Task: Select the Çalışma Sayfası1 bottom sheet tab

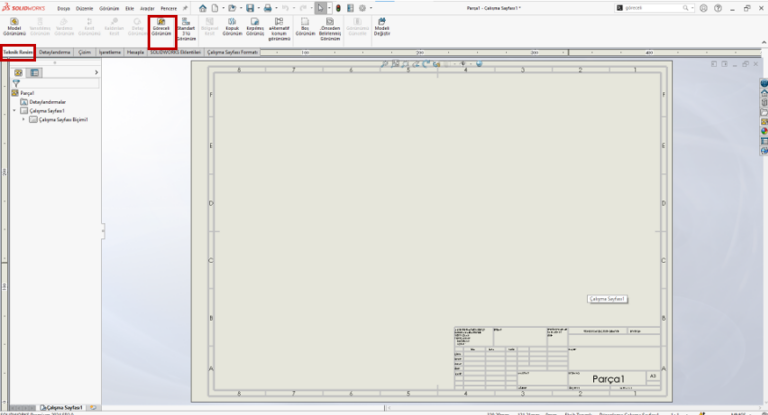Action: coord(64,408)
